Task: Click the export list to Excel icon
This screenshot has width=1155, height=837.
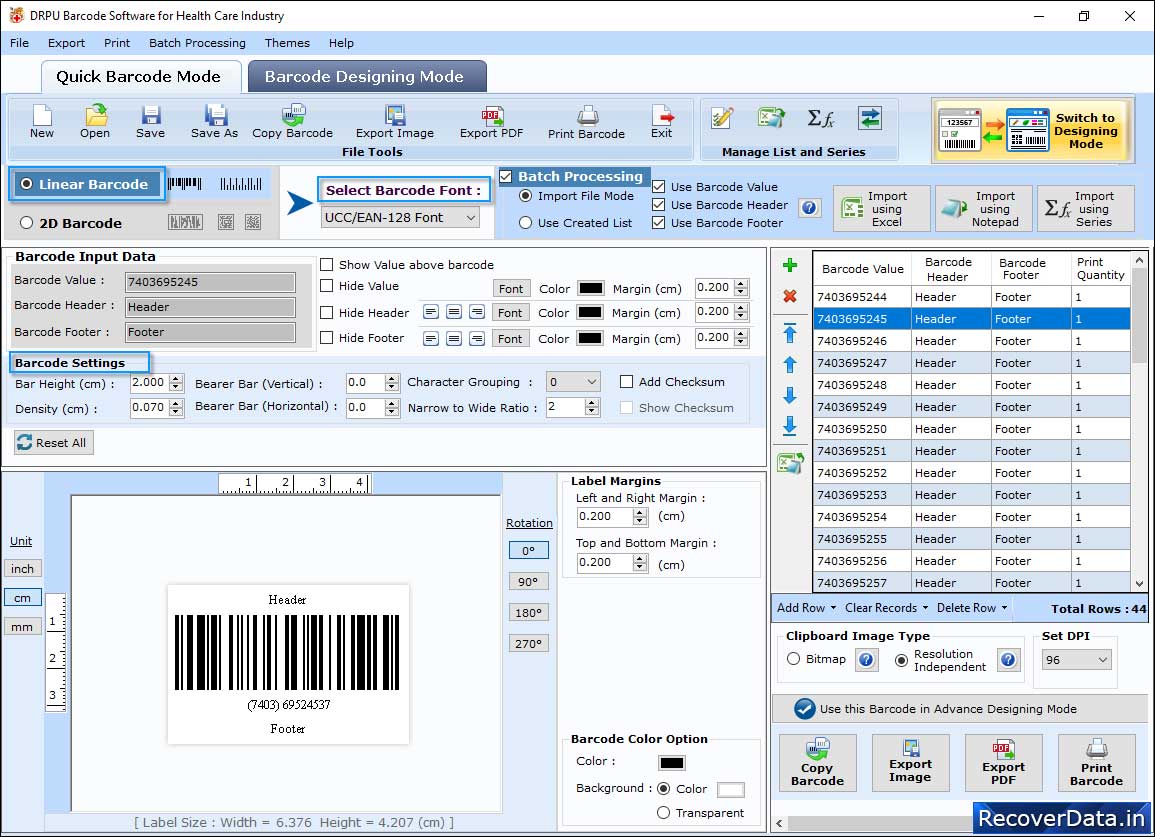Action: tap(790, 463)
